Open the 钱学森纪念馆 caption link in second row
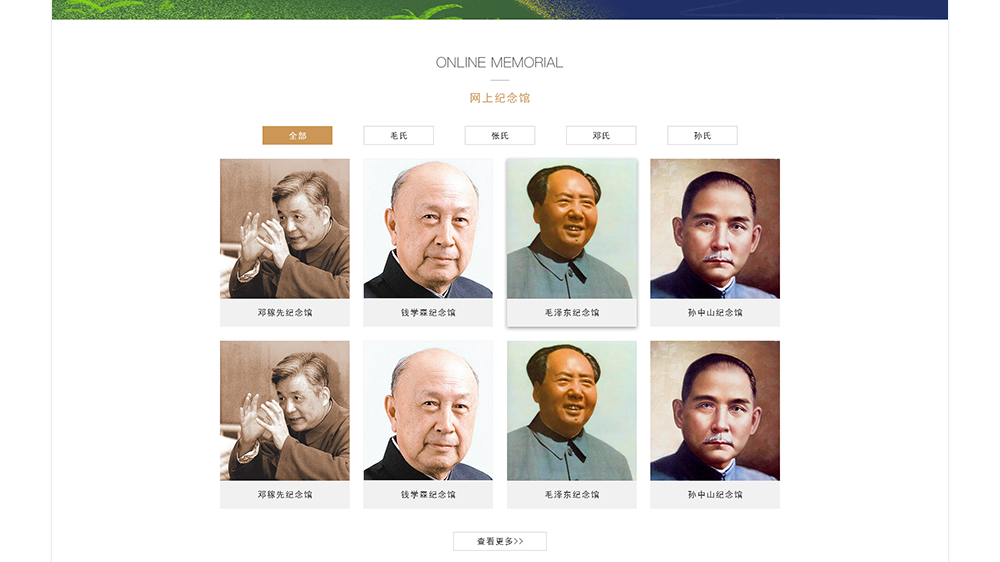The image size is (1000, 562). (x=428, y=494)
